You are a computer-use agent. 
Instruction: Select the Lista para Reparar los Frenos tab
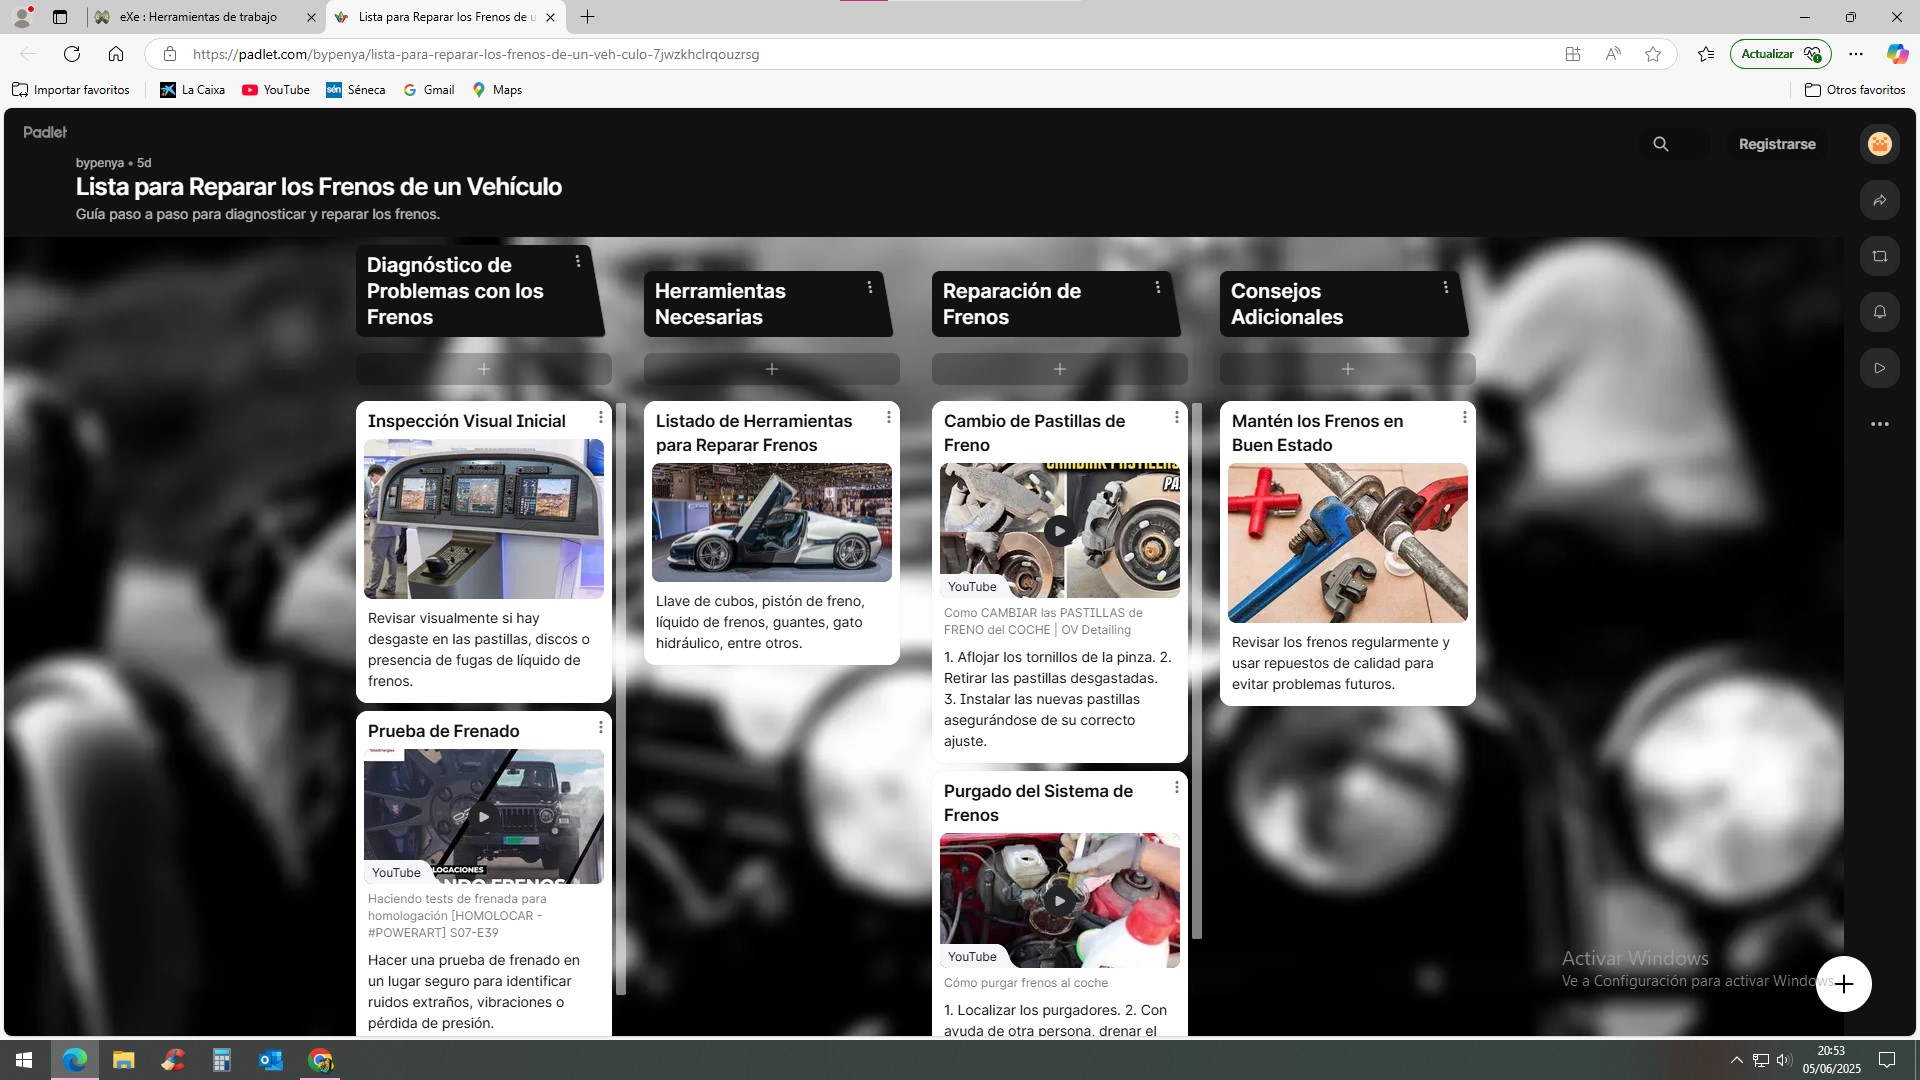click(446, 17)
